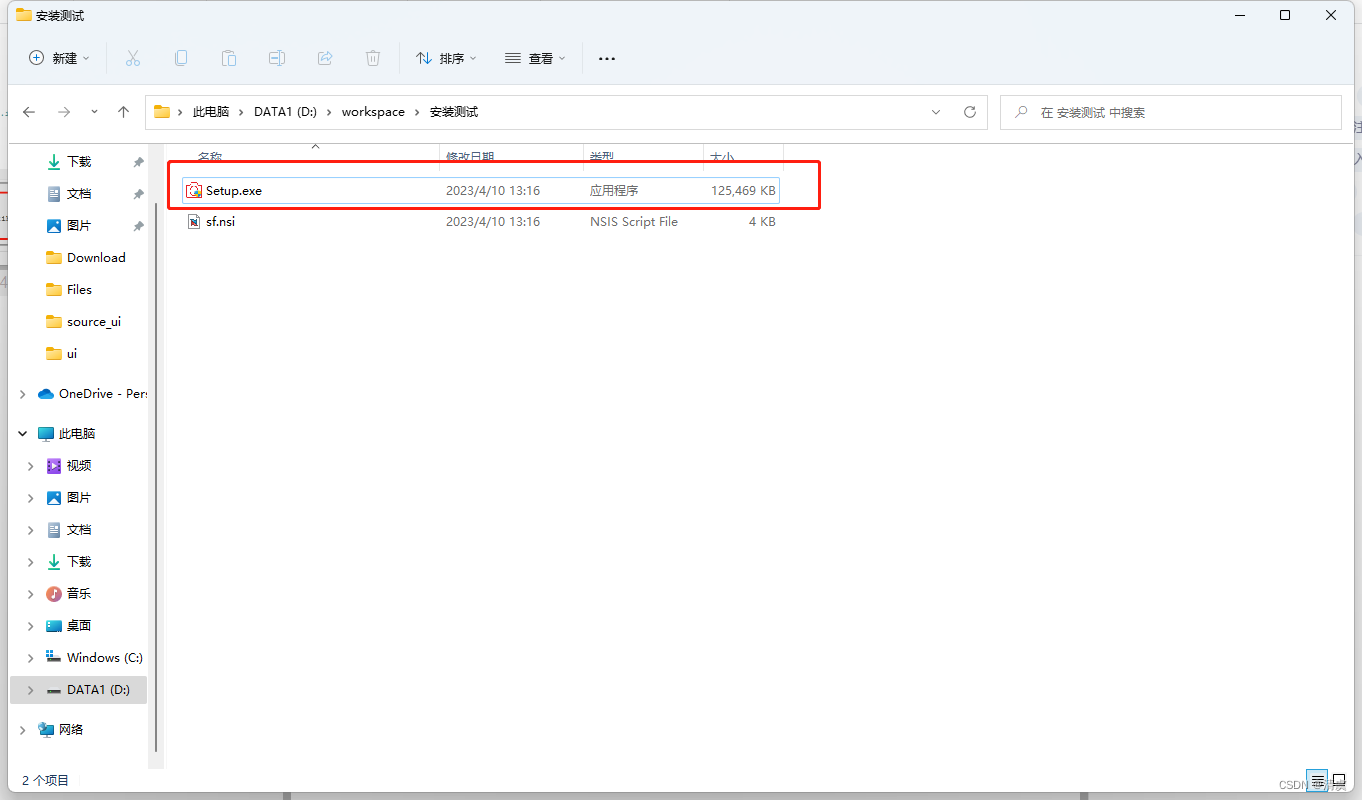
Task: Open the Files folder in sidebar
Action: click(79, 289)
